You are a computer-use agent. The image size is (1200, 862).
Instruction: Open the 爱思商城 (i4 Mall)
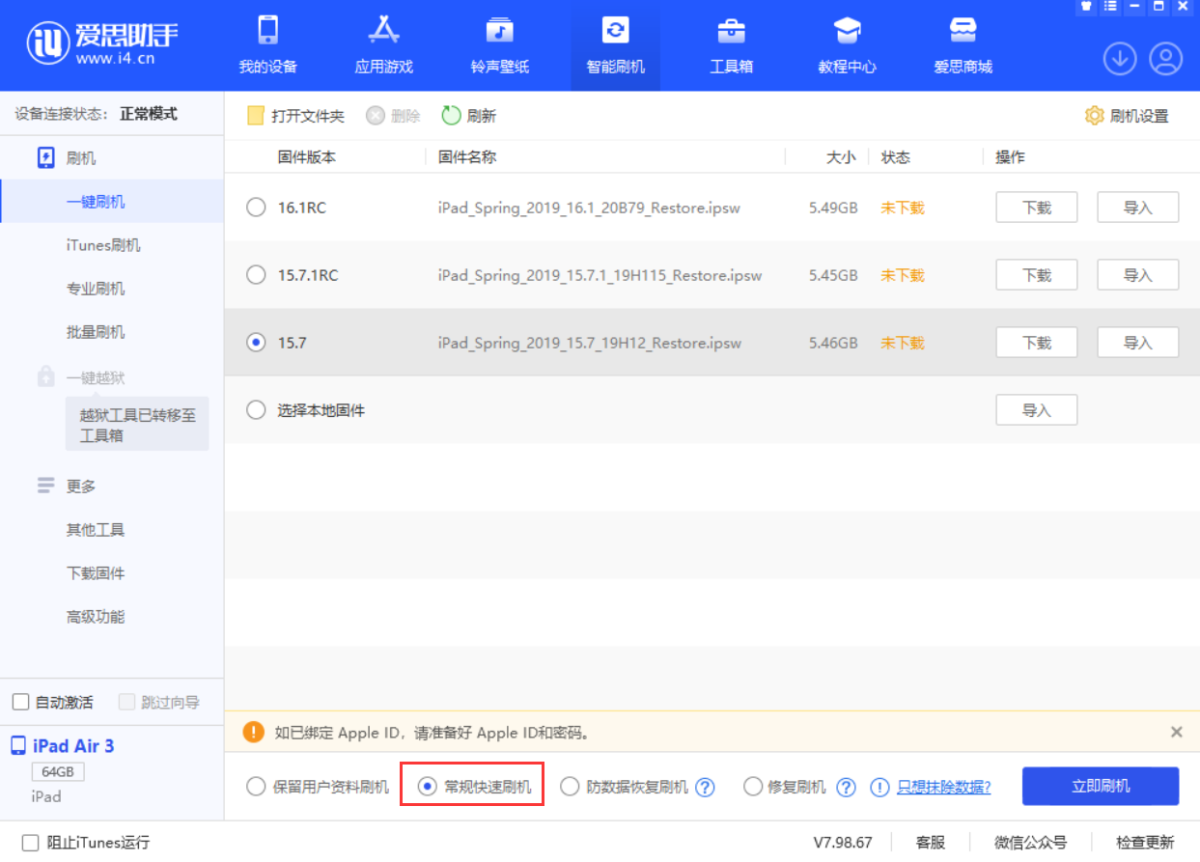(962, 45)
